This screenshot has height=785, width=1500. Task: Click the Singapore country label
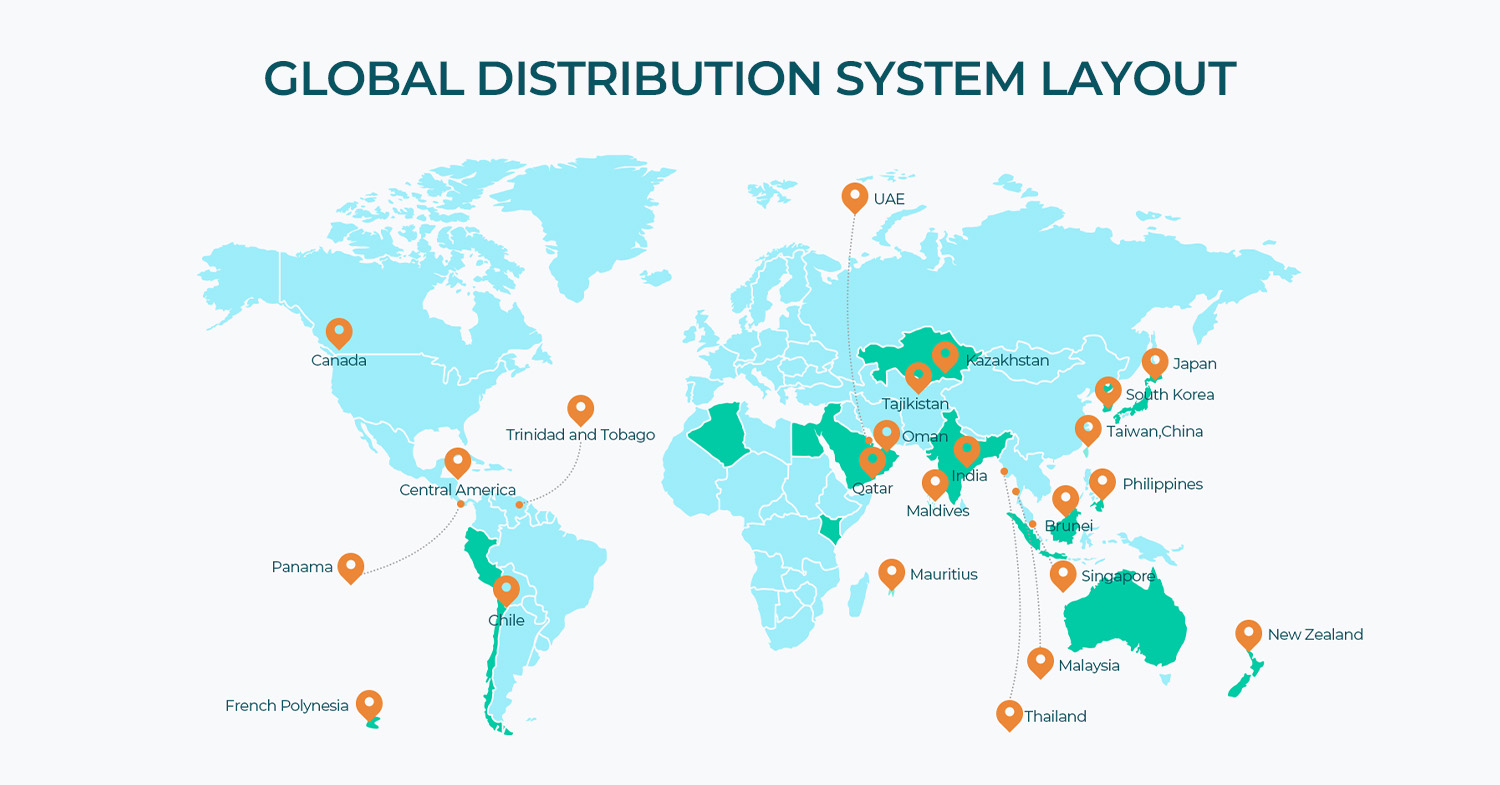pos(1117,577)
